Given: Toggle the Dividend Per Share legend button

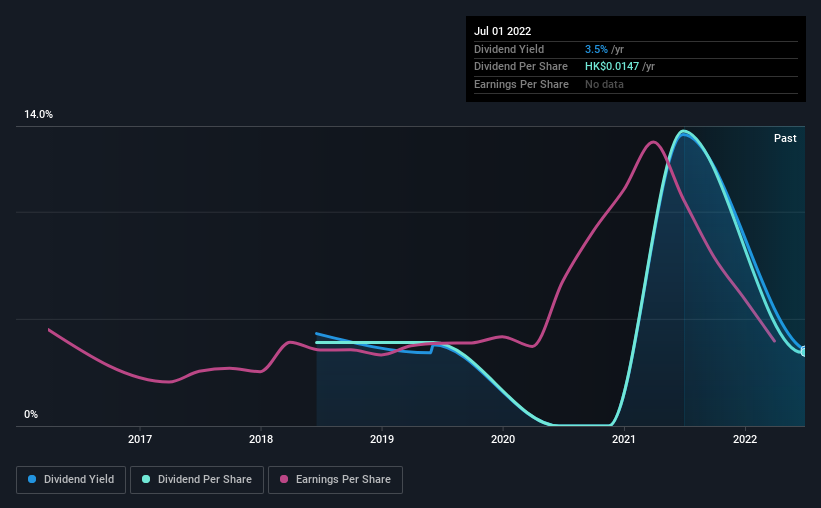Looking at the screenshot, I should (x=197, y=480).
